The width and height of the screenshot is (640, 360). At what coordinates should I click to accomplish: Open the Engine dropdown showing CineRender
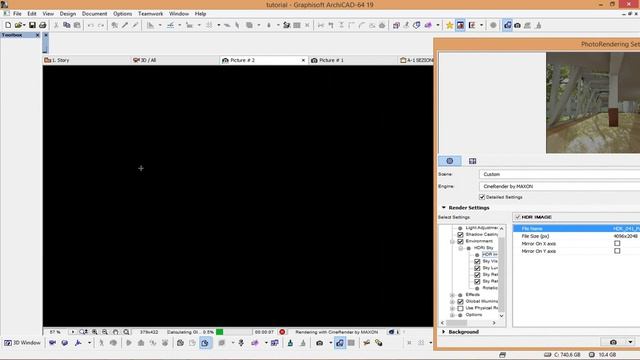click(559, 186)
